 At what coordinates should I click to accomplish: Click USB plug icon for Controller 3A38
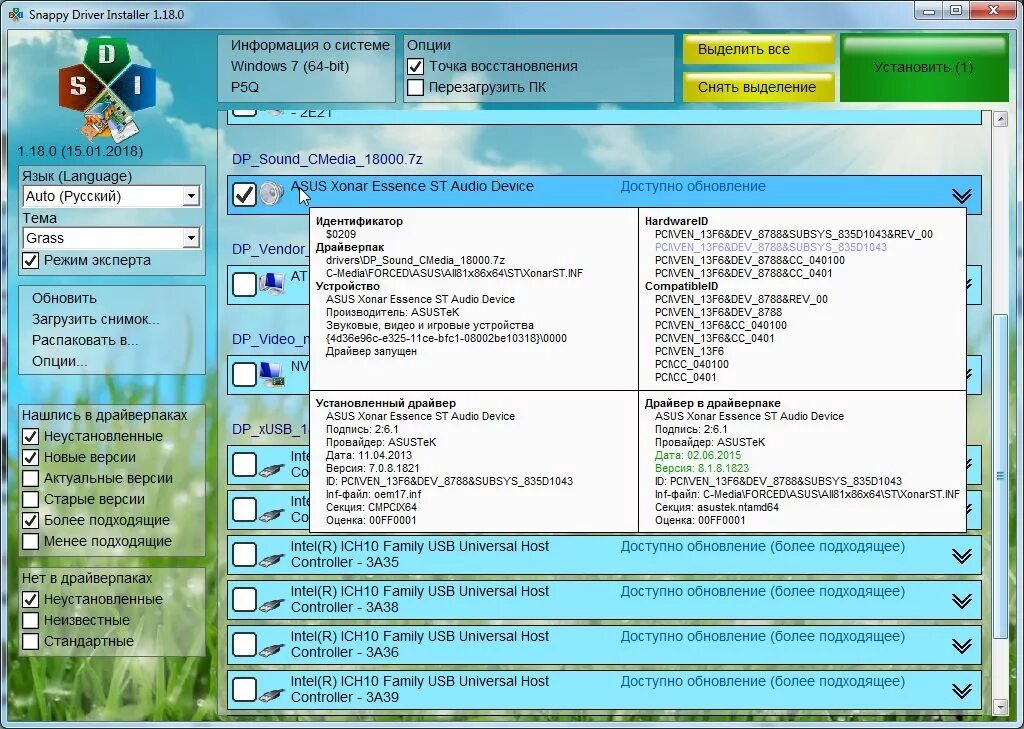pyautogui.click(x=272, y=604)
